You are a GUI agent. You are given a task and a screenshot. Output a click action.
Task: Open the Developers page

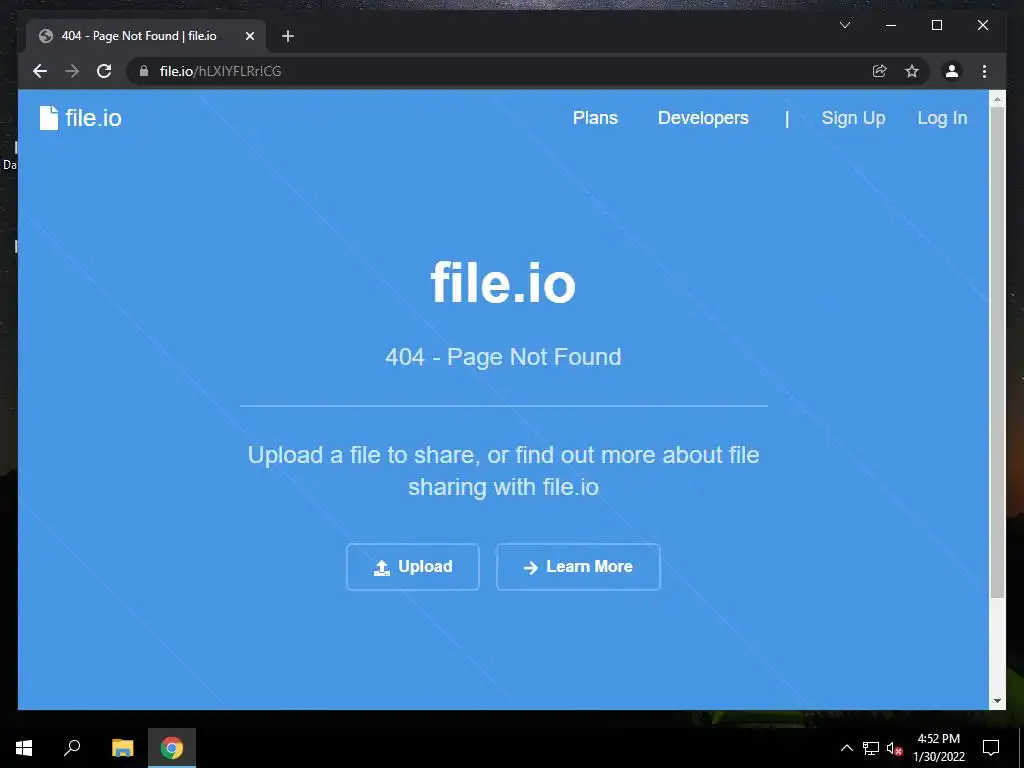tap(703, 118)
